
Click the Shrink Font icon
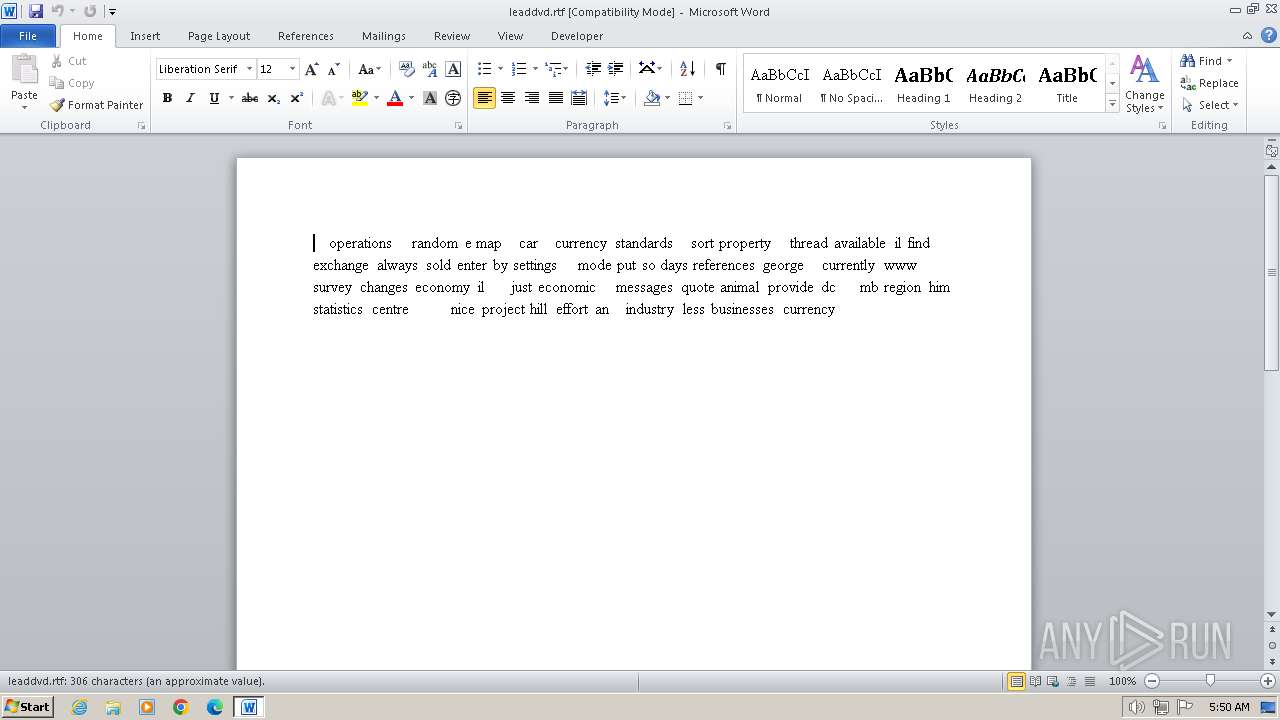334,69
